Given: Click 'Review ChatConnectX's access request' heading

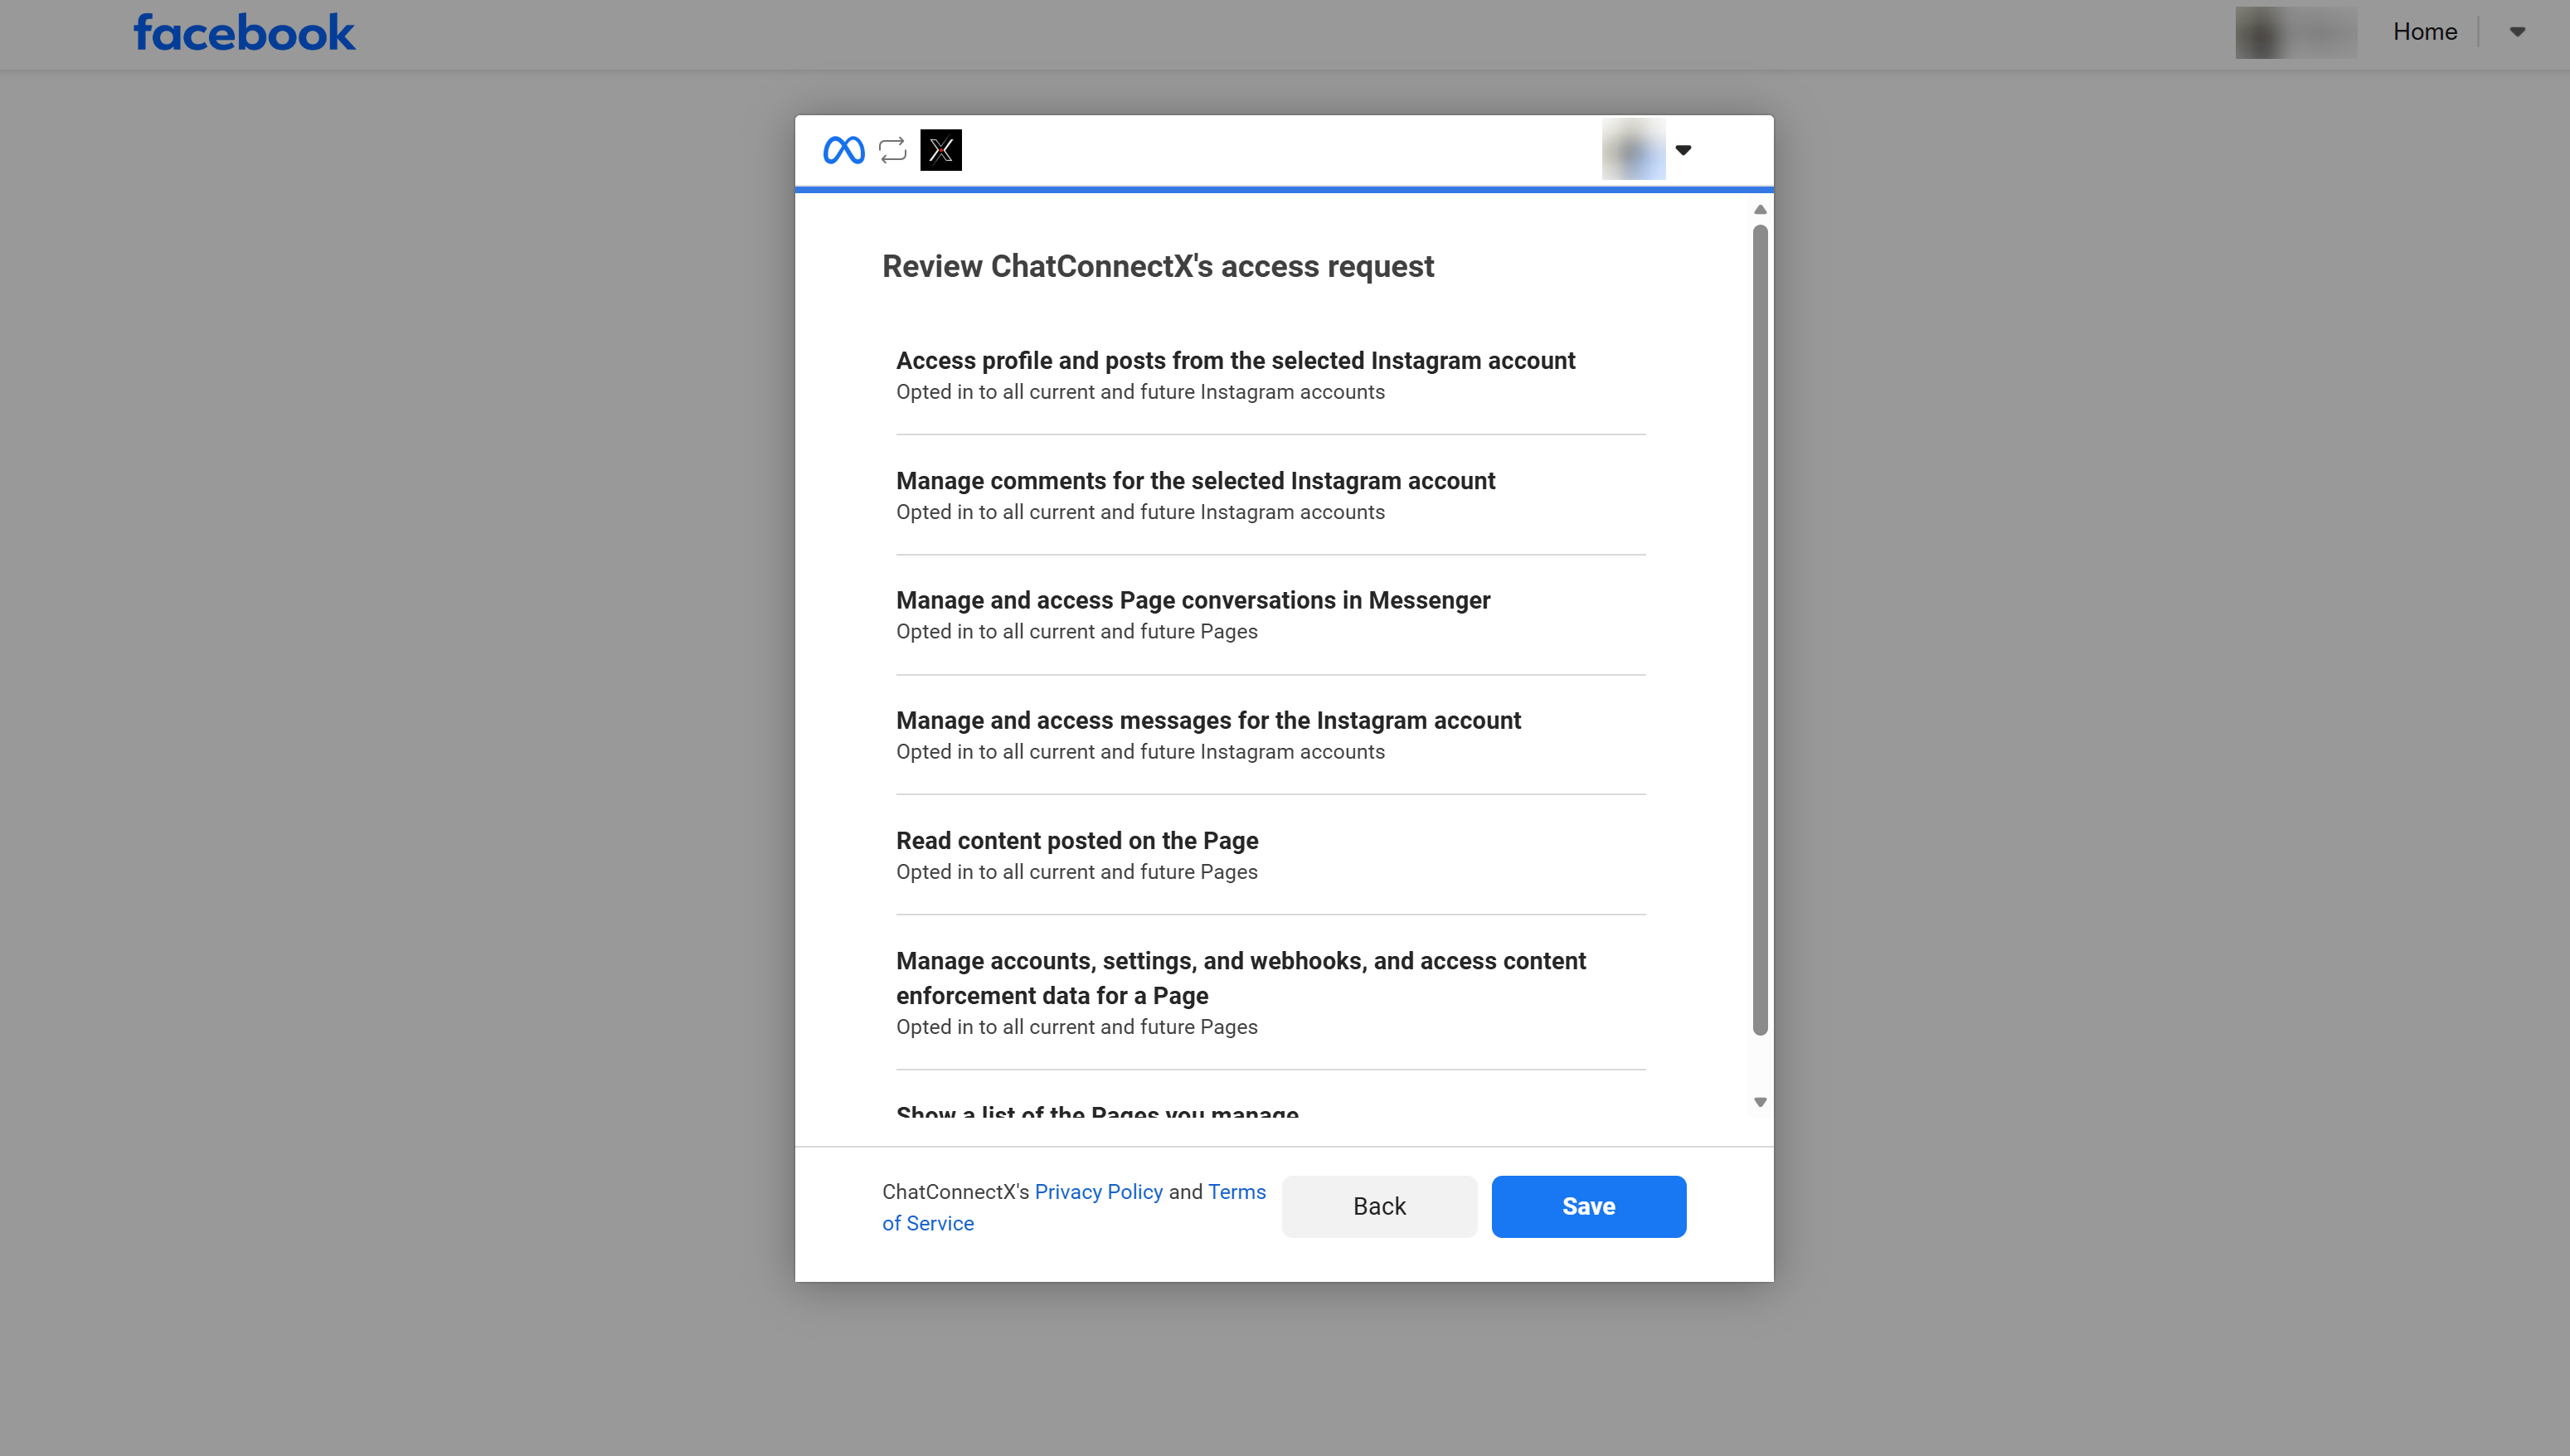Looking at the screenshot, I should click(1157, 266).
